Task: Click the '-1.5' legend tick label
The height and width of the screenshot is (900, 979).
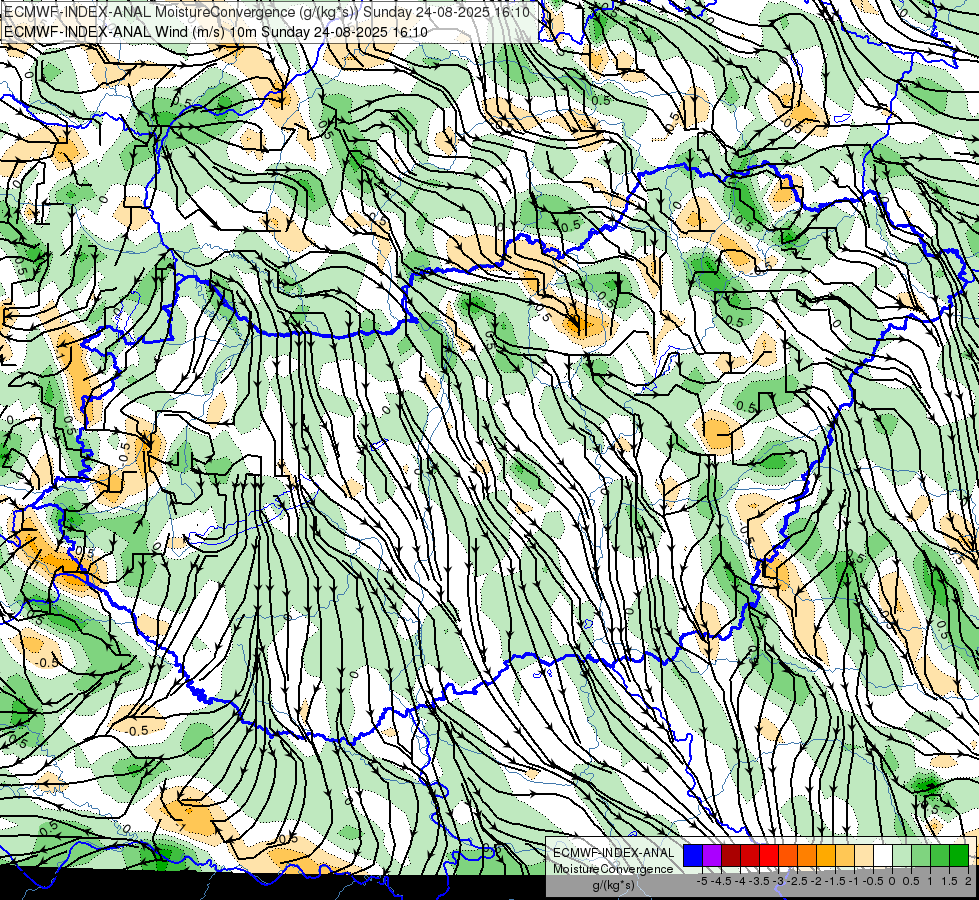Action: coord(835,881)
